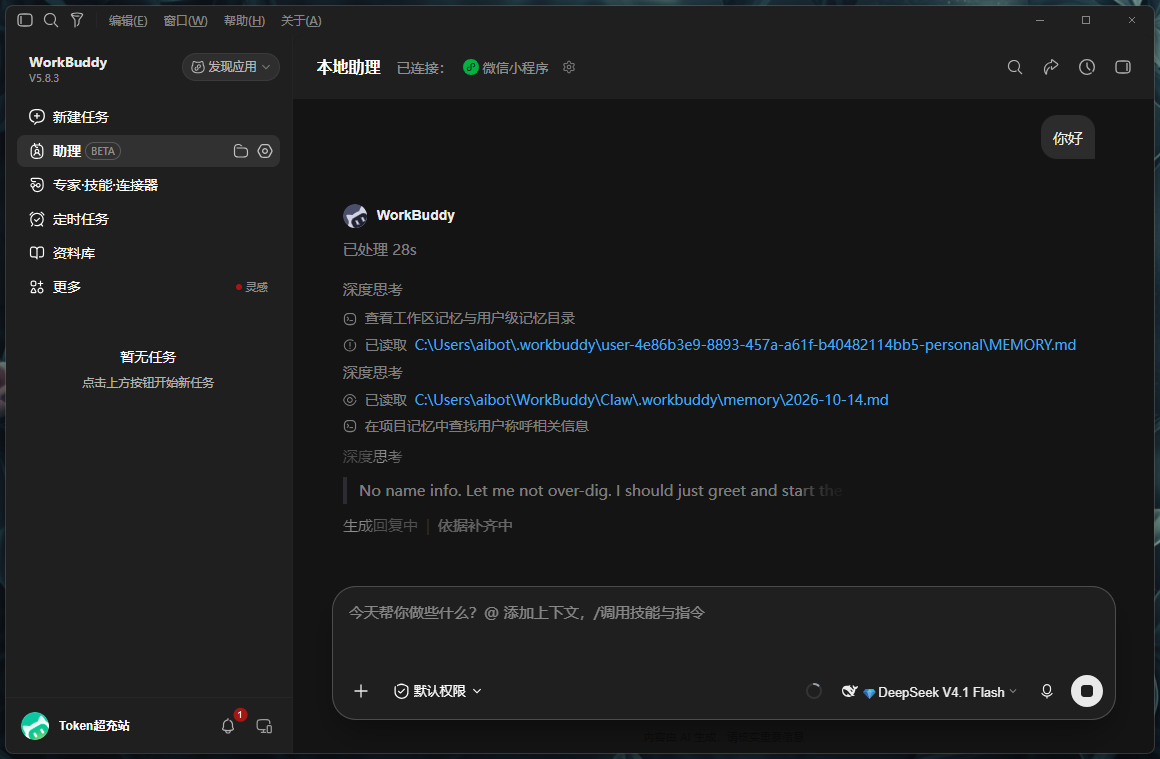
Task: Open the 默认权限 permission dropdown
Action: [438, 691]
